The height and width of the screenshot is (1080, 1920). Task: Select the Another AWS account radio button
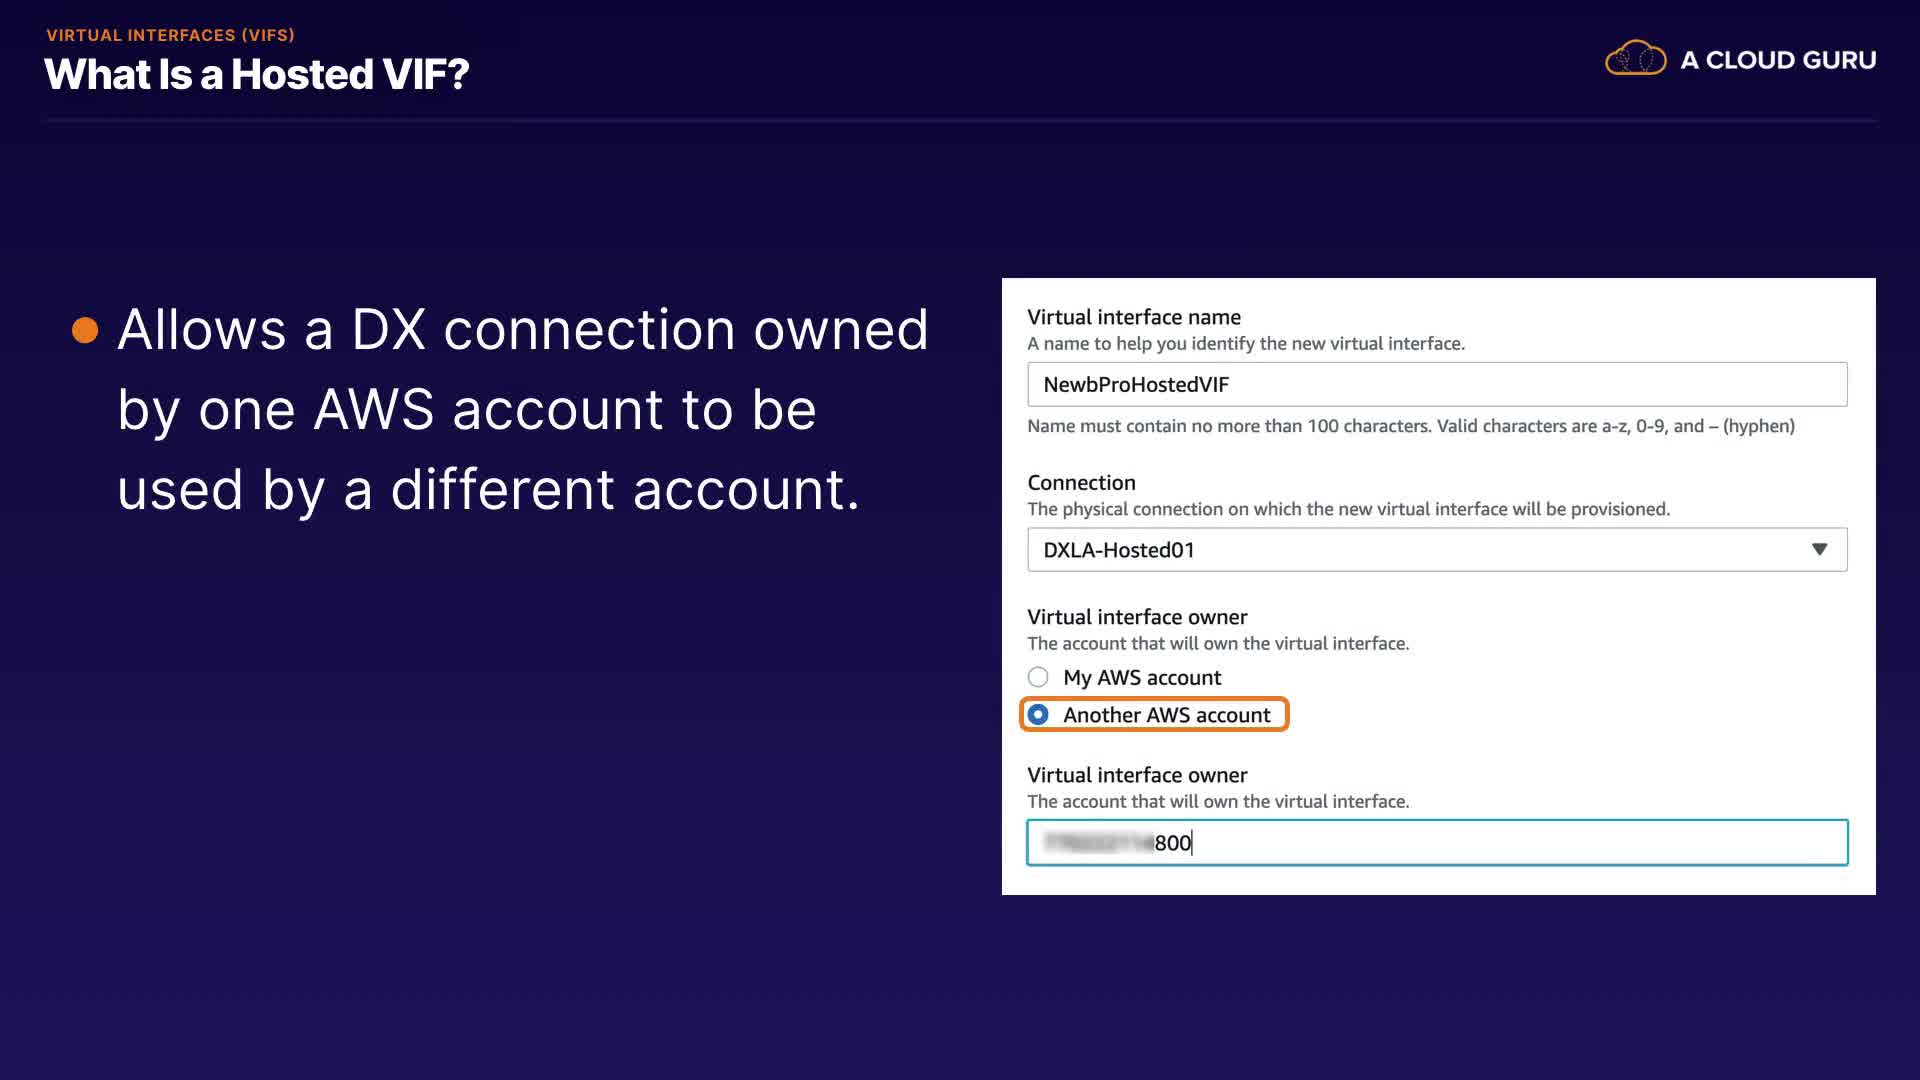(x=1038, y=715)
